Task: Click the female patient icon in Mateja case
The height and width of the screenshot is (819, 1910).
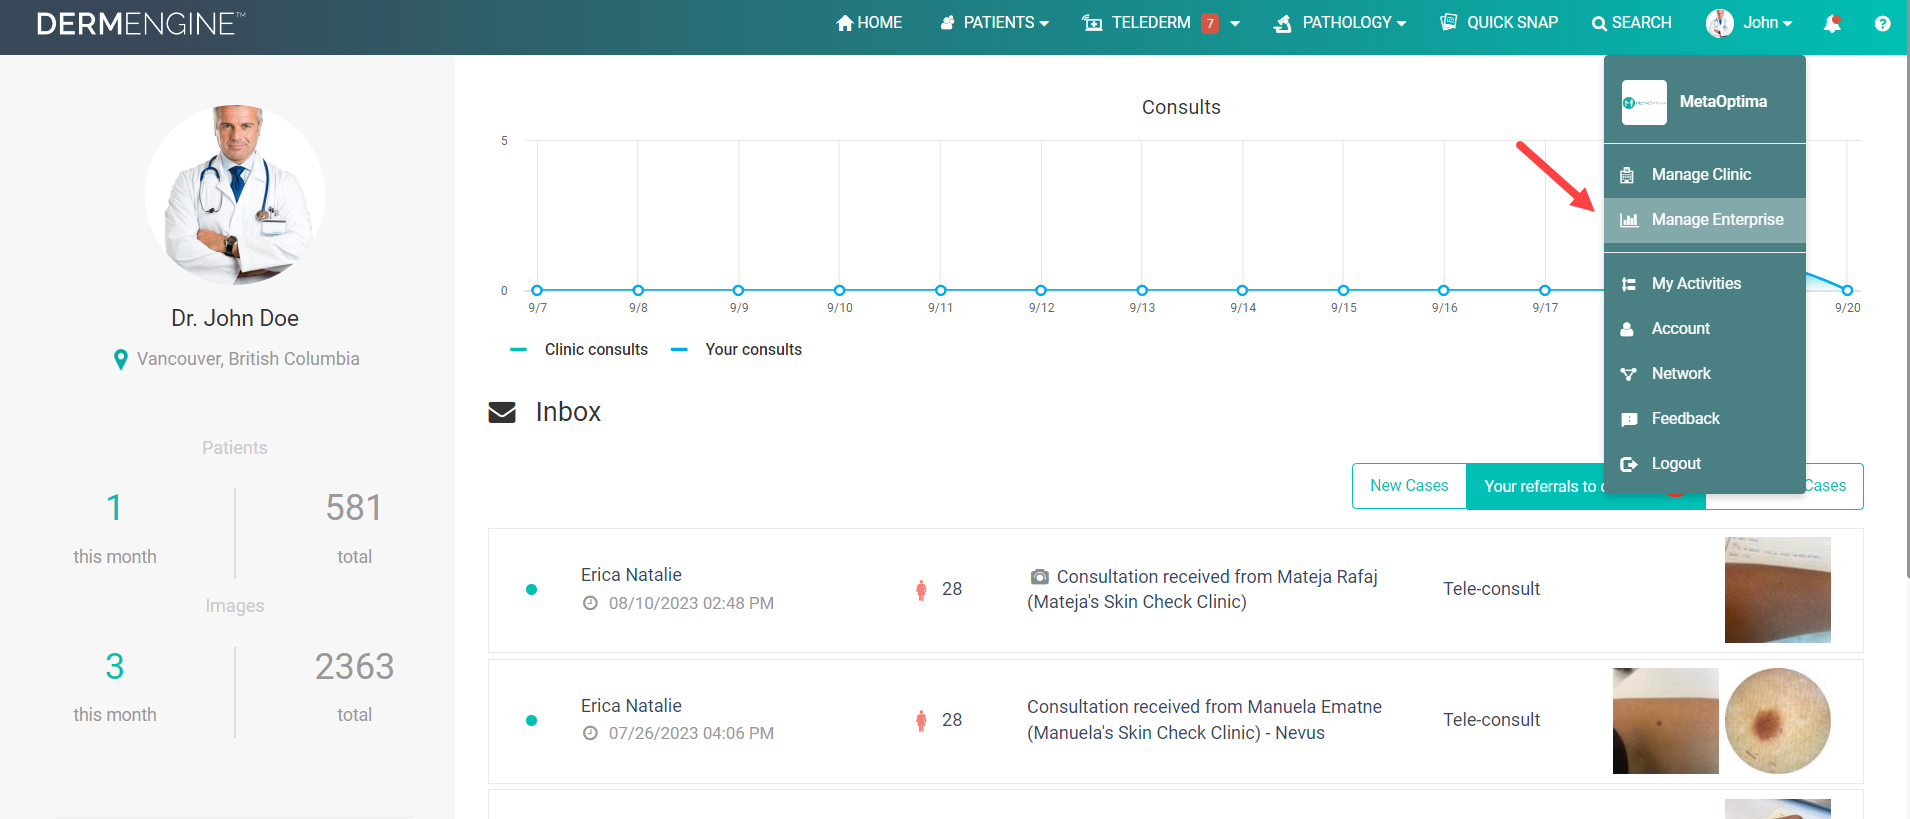Action: click(x=921, y=590)
